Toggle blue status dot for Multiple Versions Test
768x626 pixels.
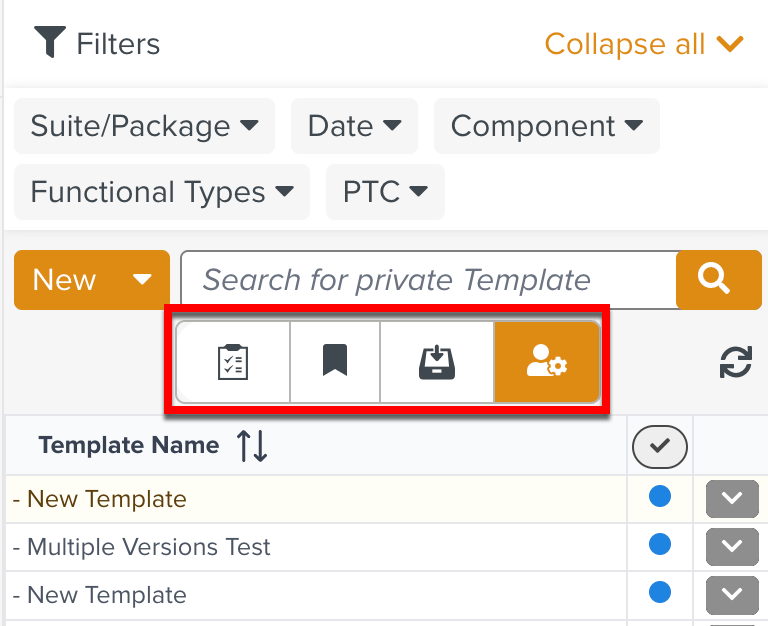point(660,545)
